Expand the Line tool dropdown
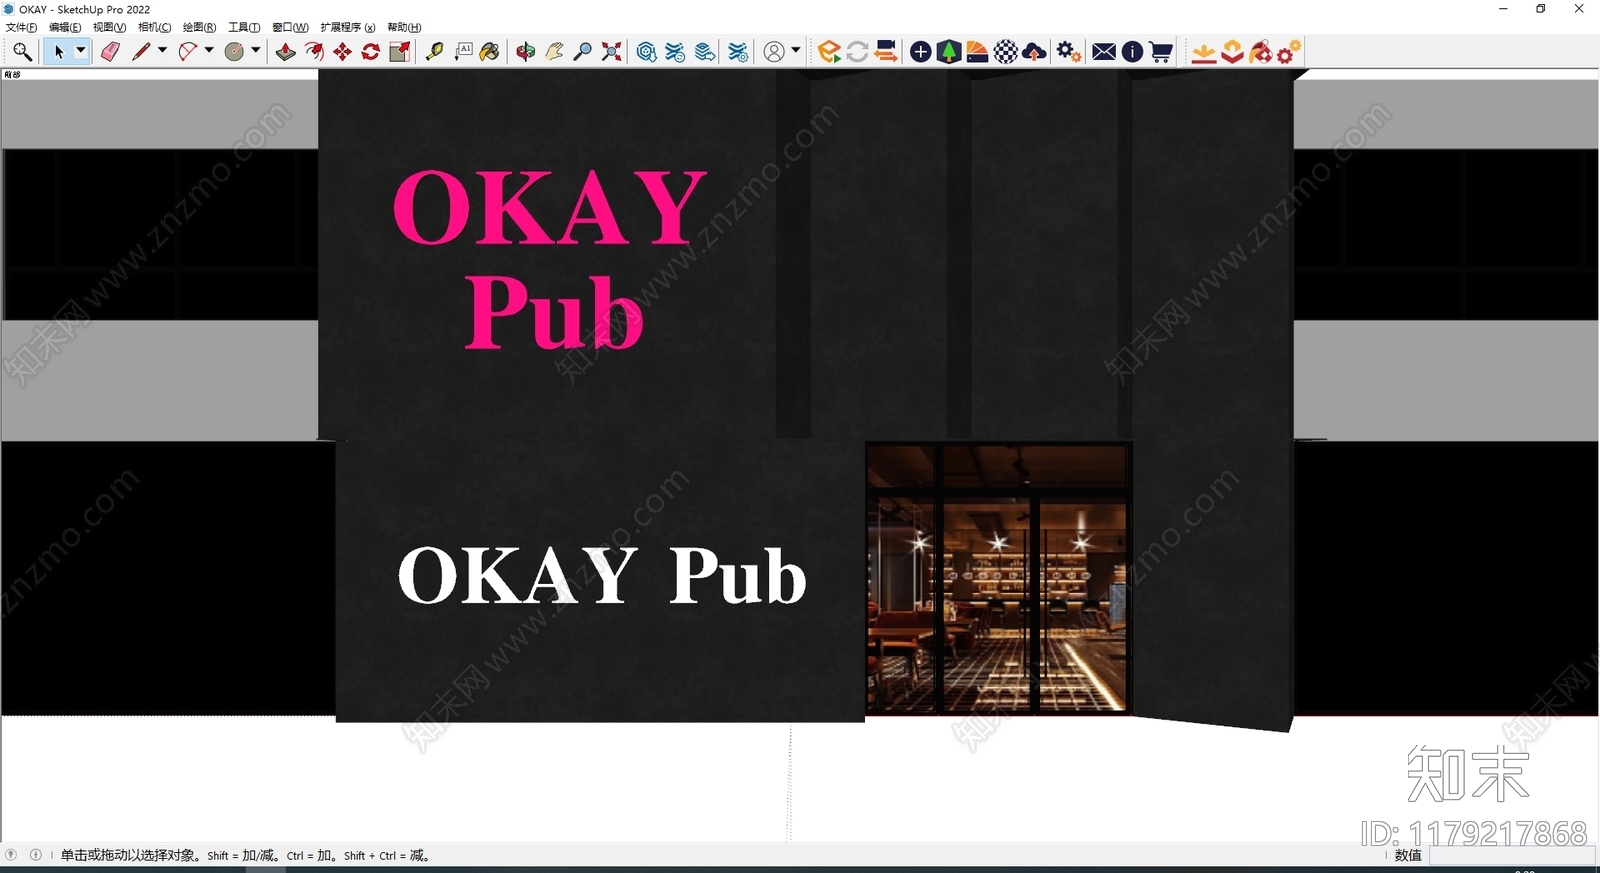 click(x=162, y=51)
